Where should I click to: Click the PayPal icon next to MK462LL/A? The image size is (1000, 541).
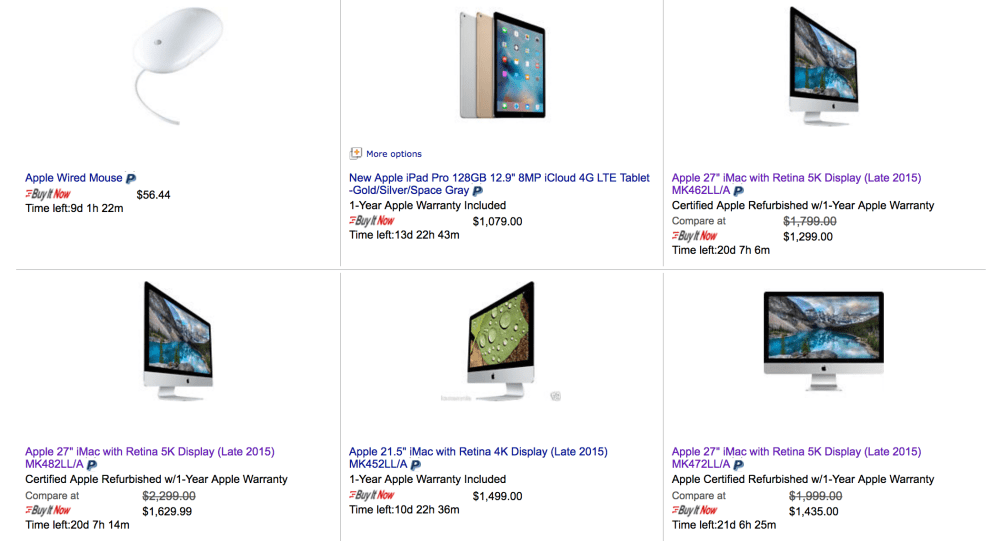[x=738, y=191]
